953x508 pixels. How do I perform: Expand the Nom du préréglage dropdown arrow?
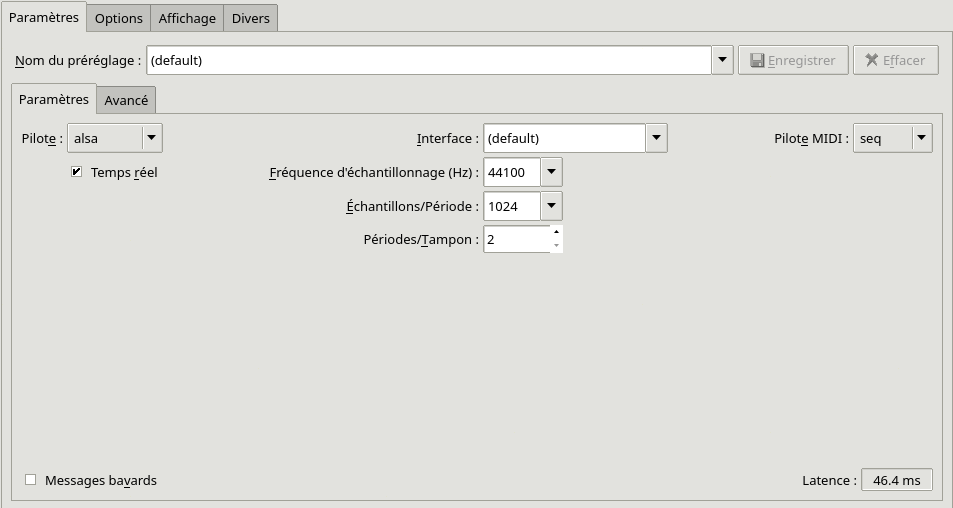(x=722, y=60)
